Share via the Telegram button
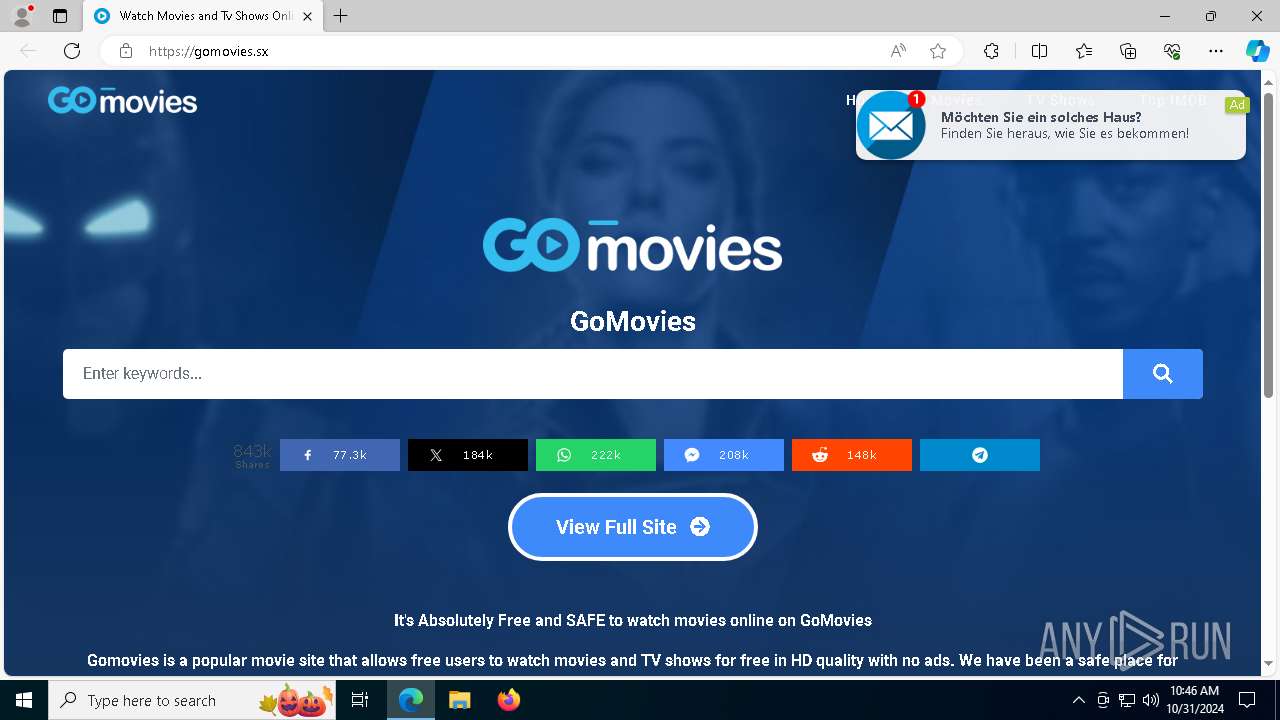 (980, 455)
